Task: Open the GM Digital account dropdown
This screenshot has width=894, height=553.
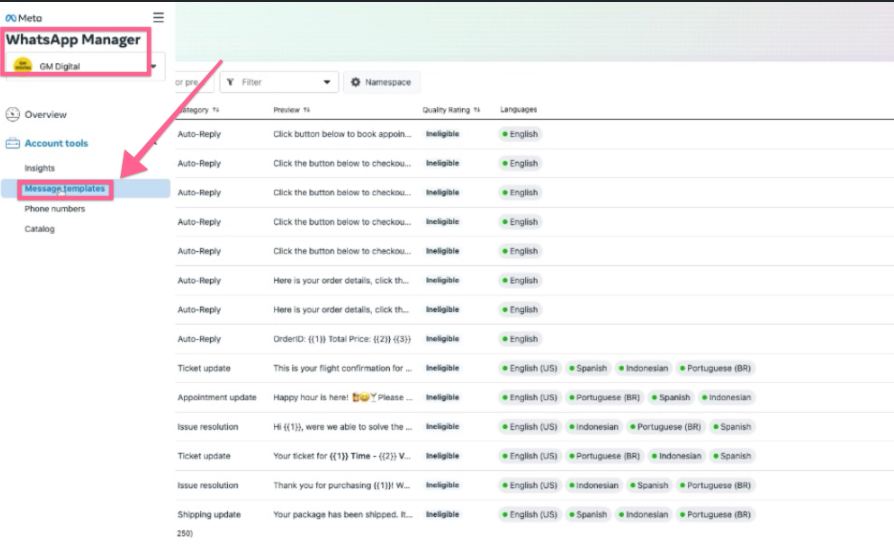Action: tap(154, 68)
